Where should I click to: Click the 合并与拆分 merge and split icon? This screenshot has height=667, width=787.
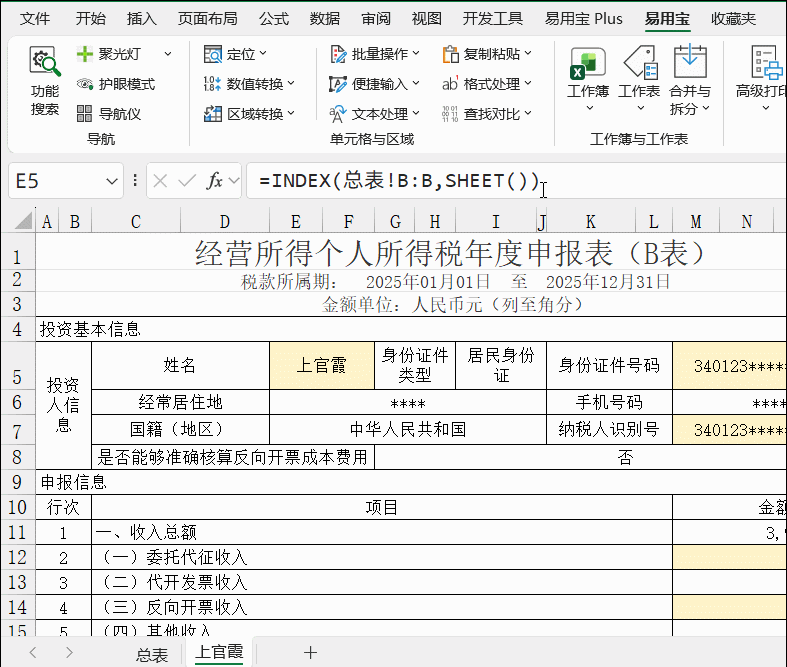click(690, 61)
